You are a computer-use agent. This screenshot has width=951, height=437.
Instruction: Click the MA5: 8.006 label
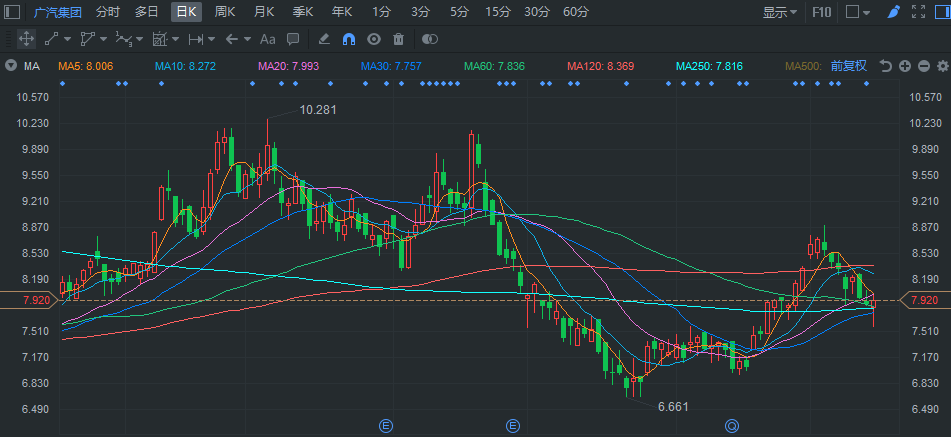(x=86, y=66)
